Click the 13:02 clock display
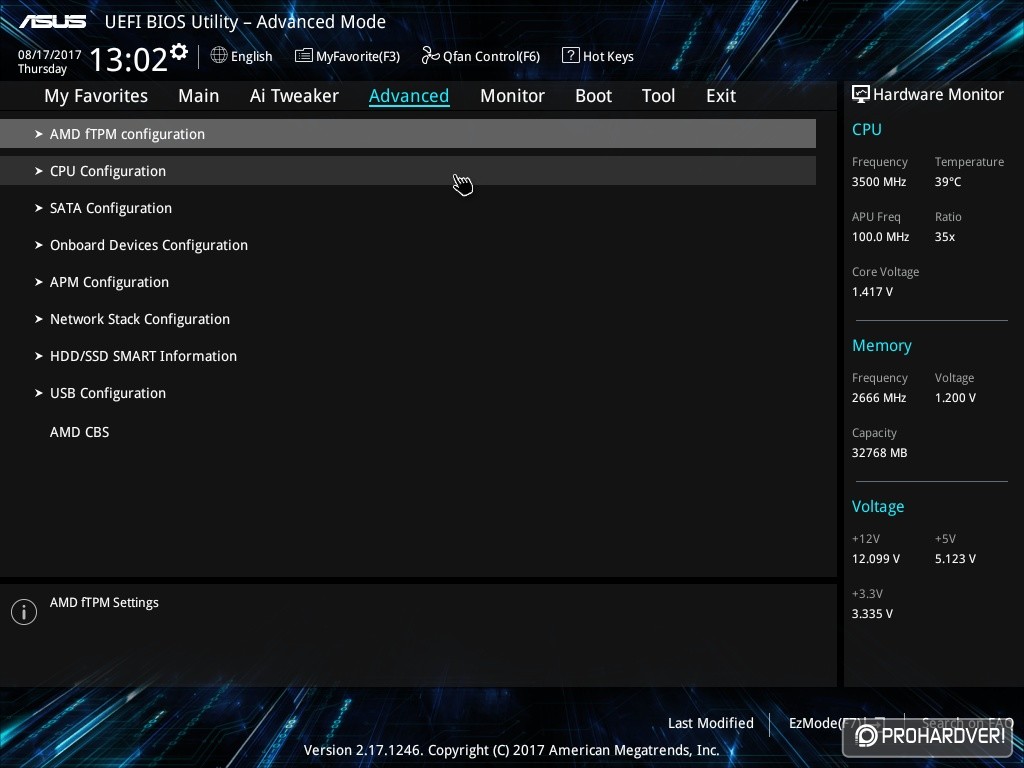The width and height of the screenshot is (1024, 768). 128,59
